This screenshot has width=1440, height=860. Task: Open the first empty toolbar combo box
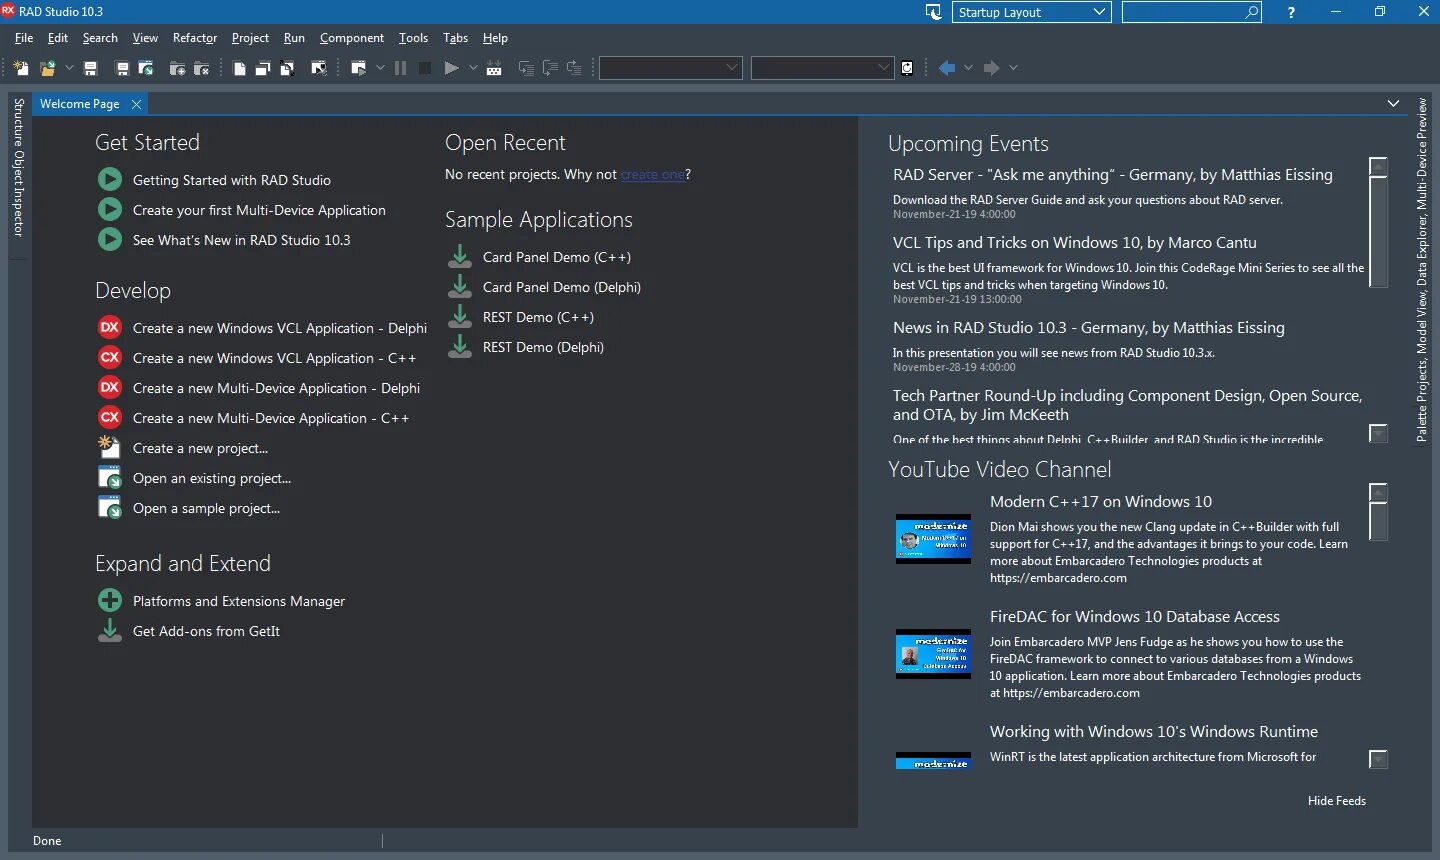click(x=670, y=68)
